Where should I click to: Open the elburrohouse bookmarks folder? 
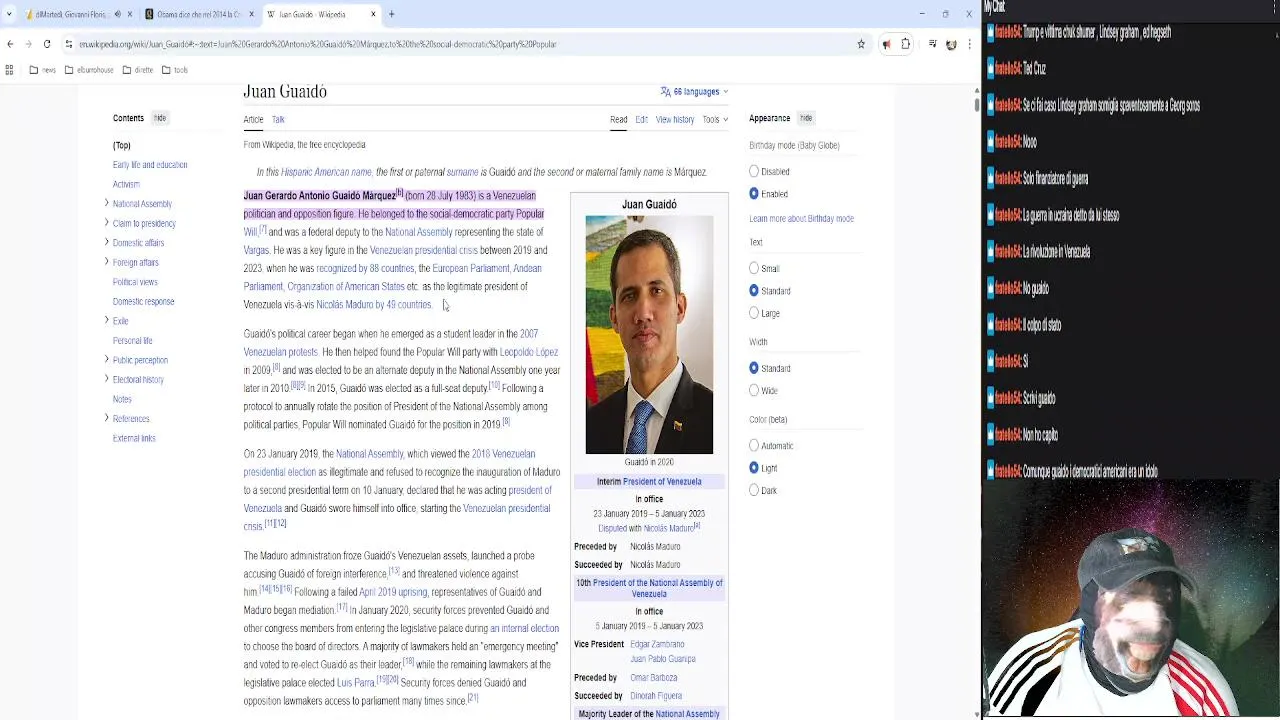(x=89, y=70)
